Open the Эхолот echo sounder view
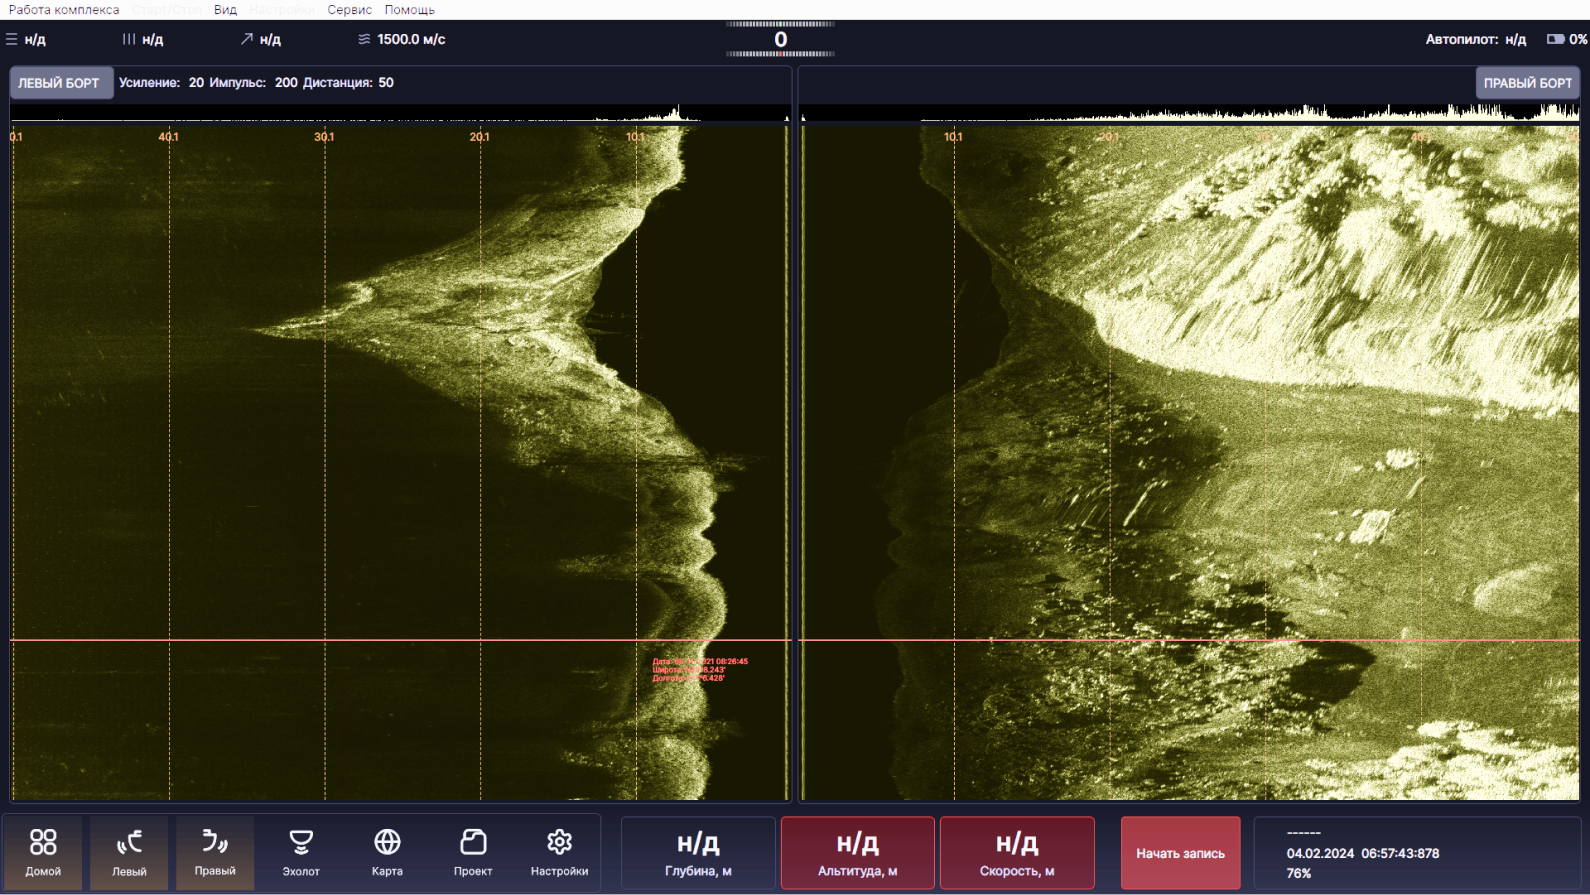 tap(301, 853)
